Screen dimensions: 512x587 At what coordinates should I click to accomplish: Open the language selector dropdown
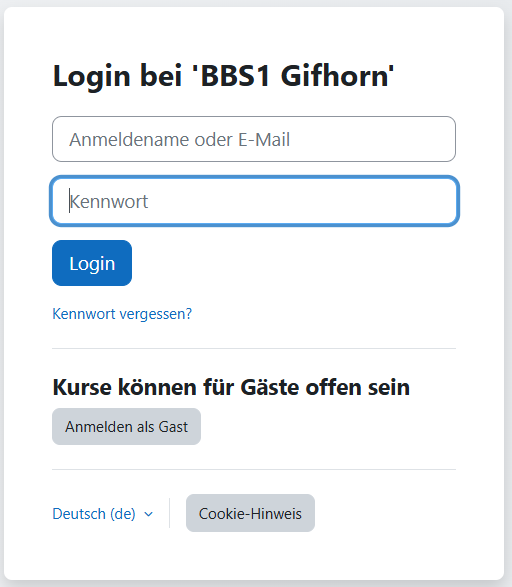coord(103,514)
